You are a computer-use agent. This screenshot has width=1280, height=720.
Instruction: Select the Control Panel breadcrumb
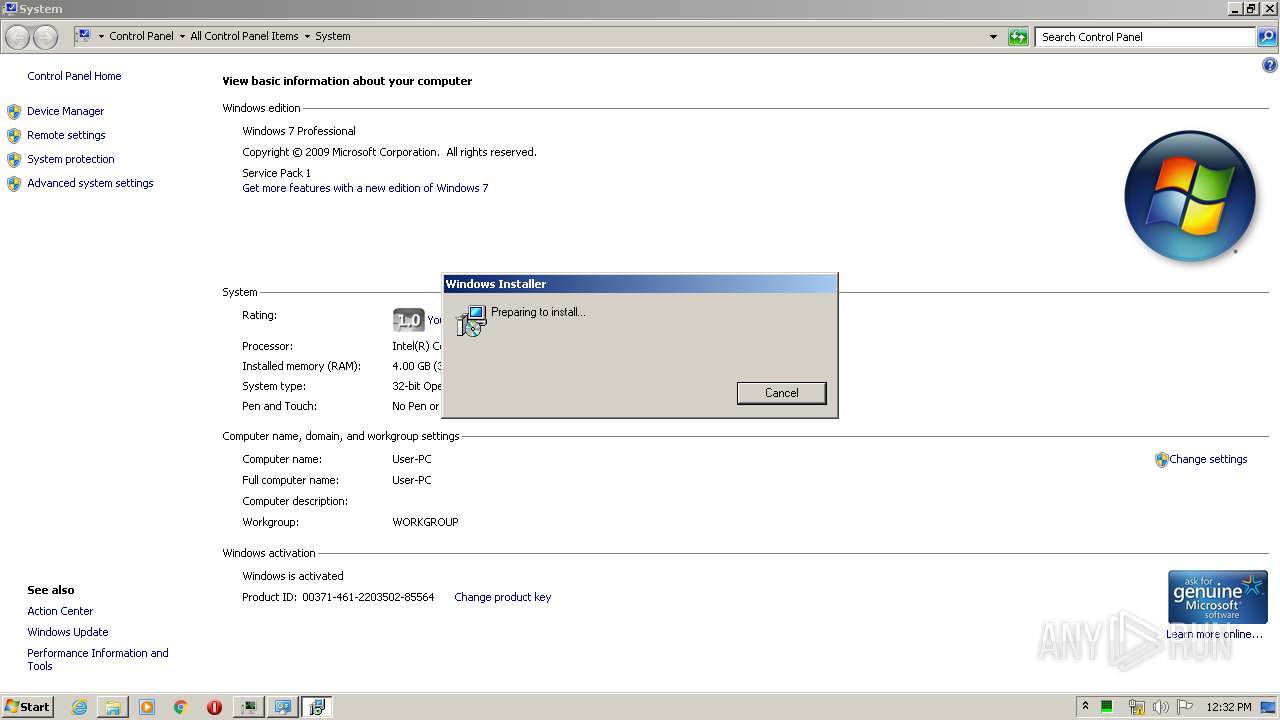[141, 36]
